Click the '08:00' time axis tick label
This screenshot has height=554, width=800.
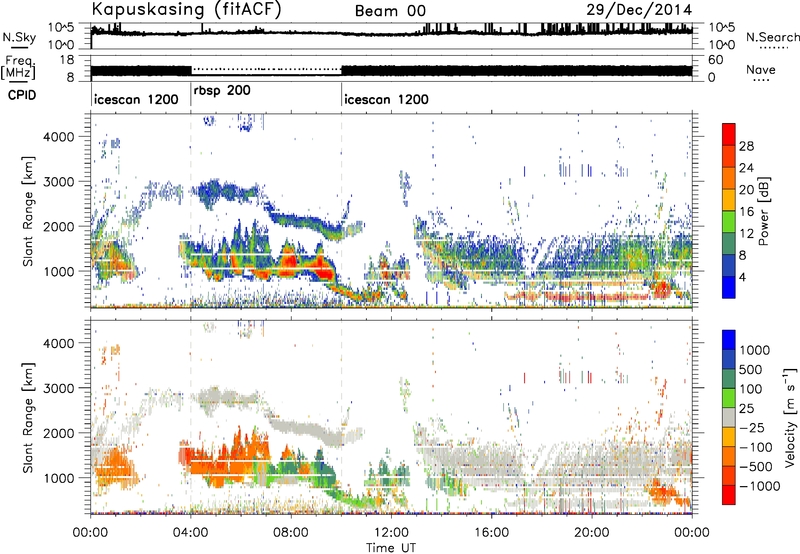coord(290,533)
